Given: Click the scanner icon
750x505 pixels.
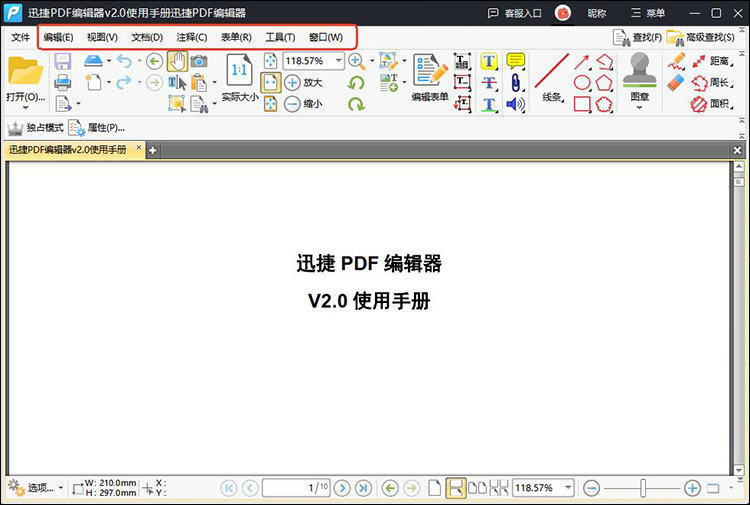Looking at the screenshot, I should [93, 61].
